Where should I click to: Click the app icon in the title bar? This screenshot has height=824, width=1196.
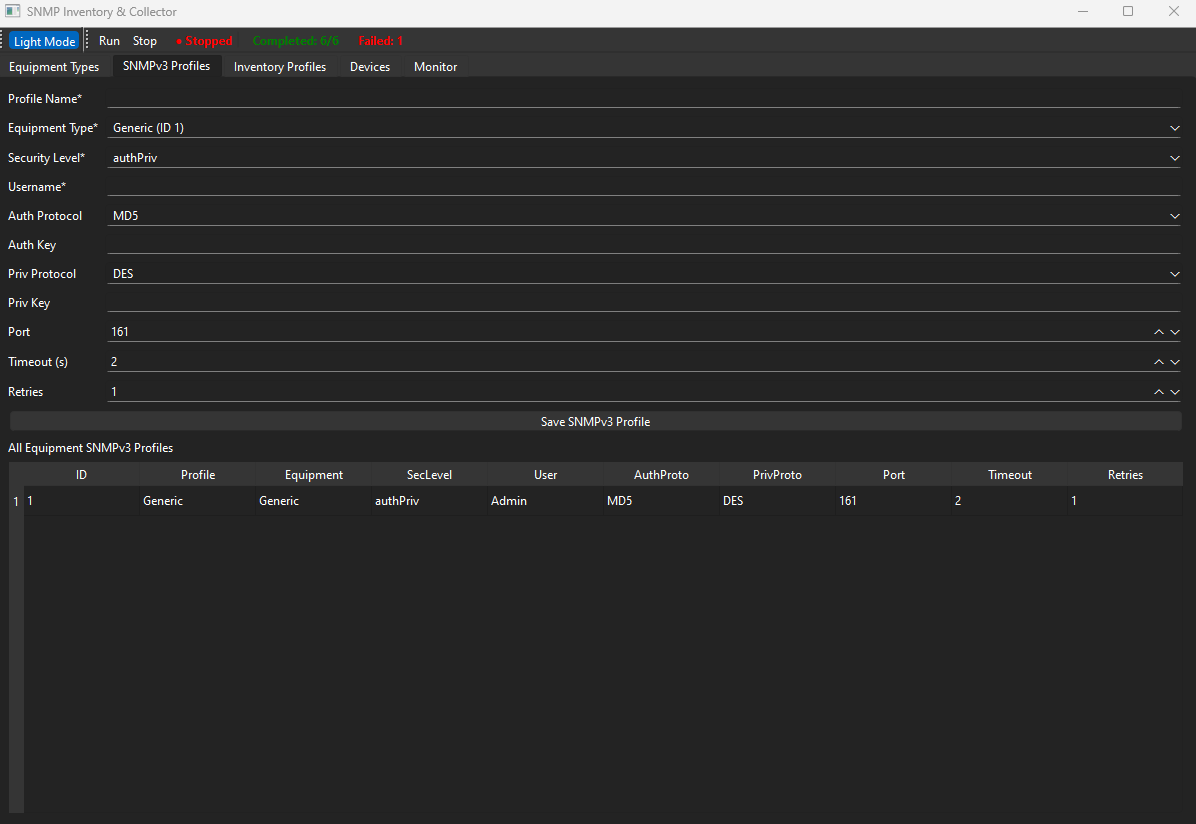point(12,11)
